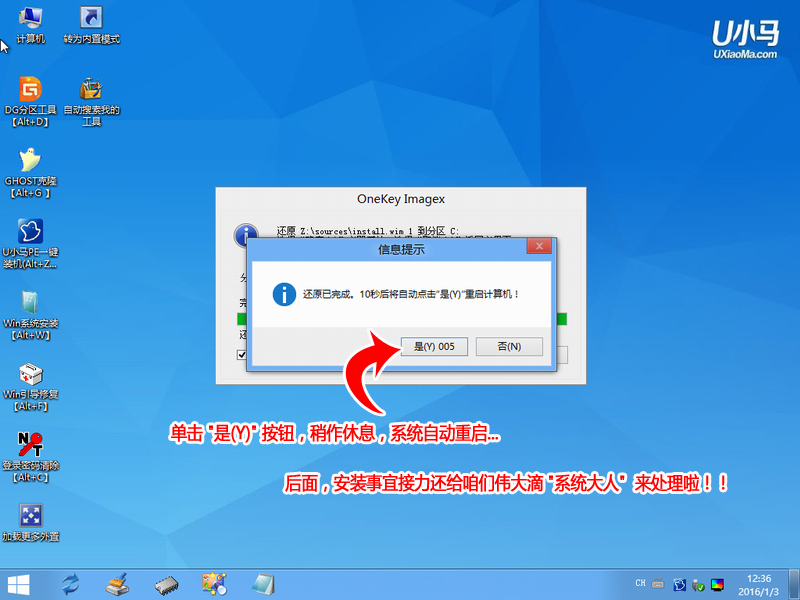Open the USB safely-remove tray icon
Viewport: 800px width, 600px height.
tap(696, 584)
